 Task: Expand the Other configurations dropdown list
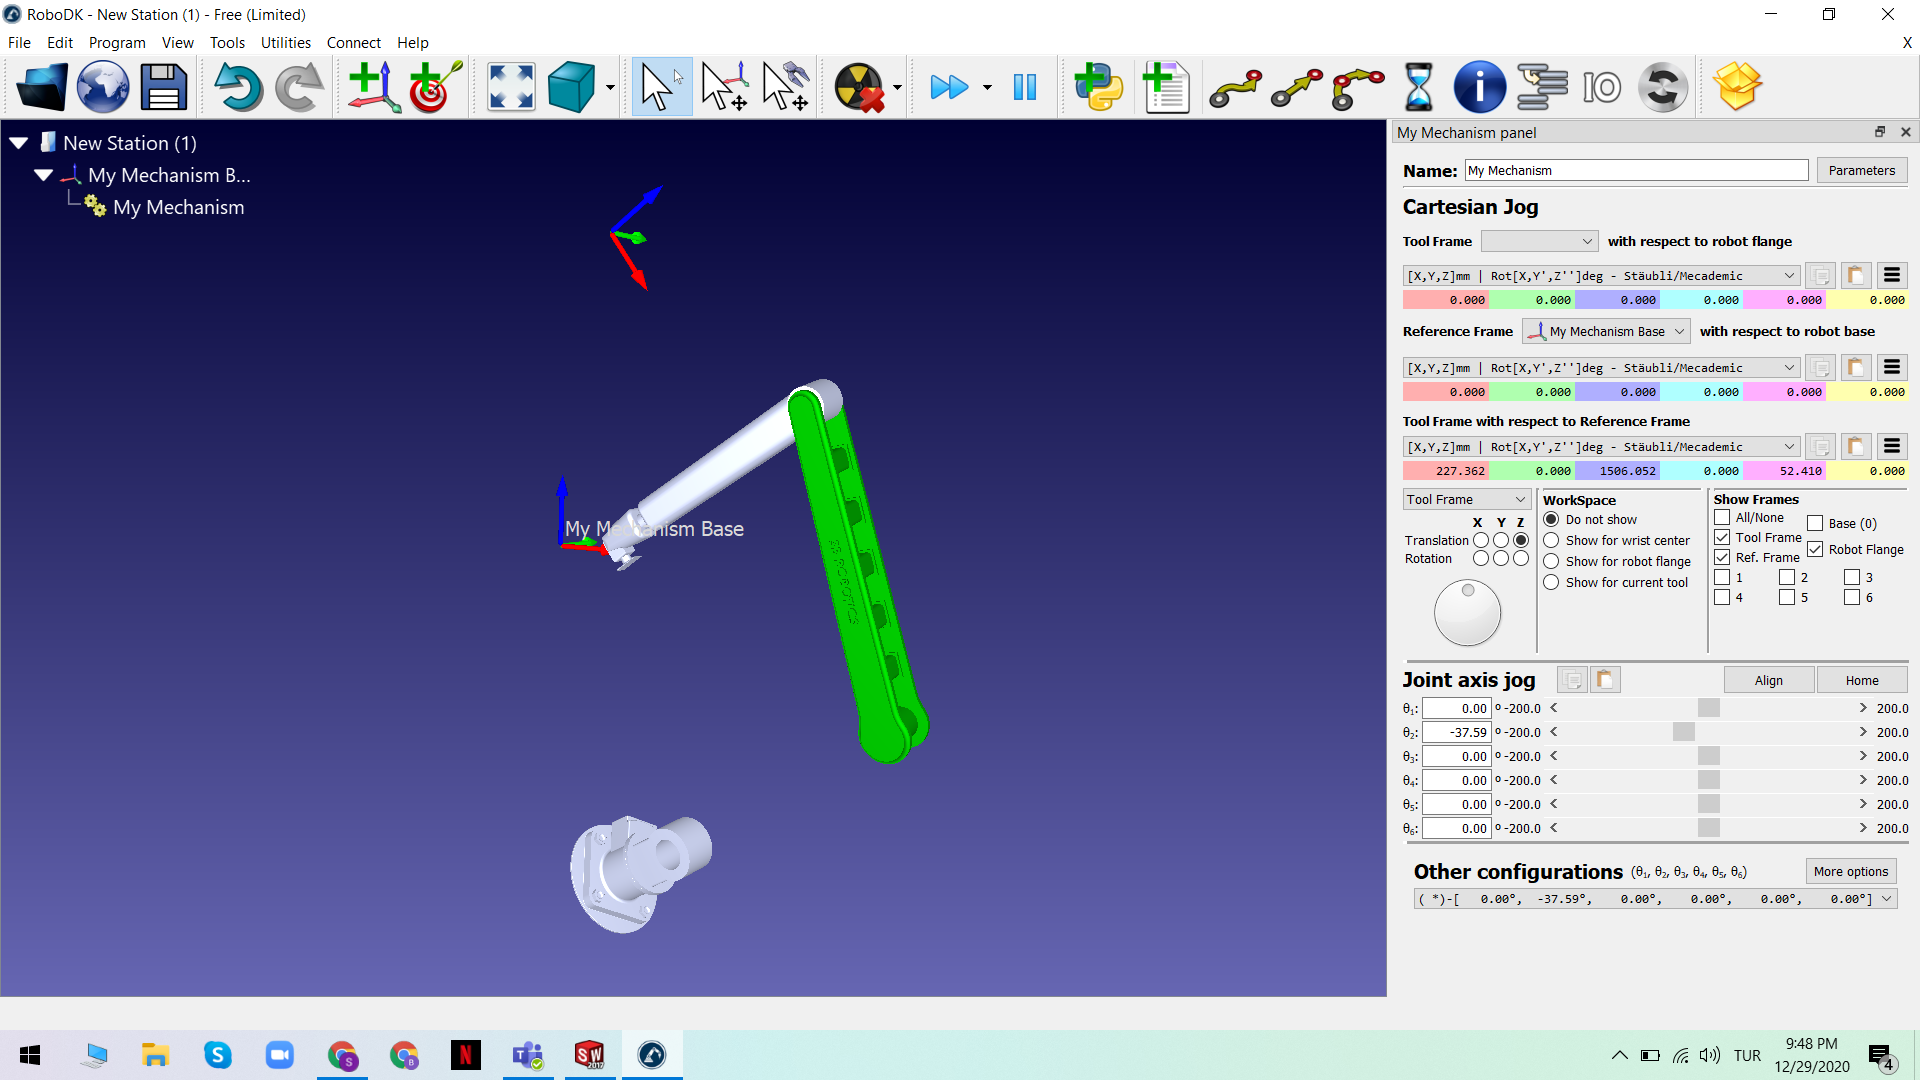[x=1886, y=899]
